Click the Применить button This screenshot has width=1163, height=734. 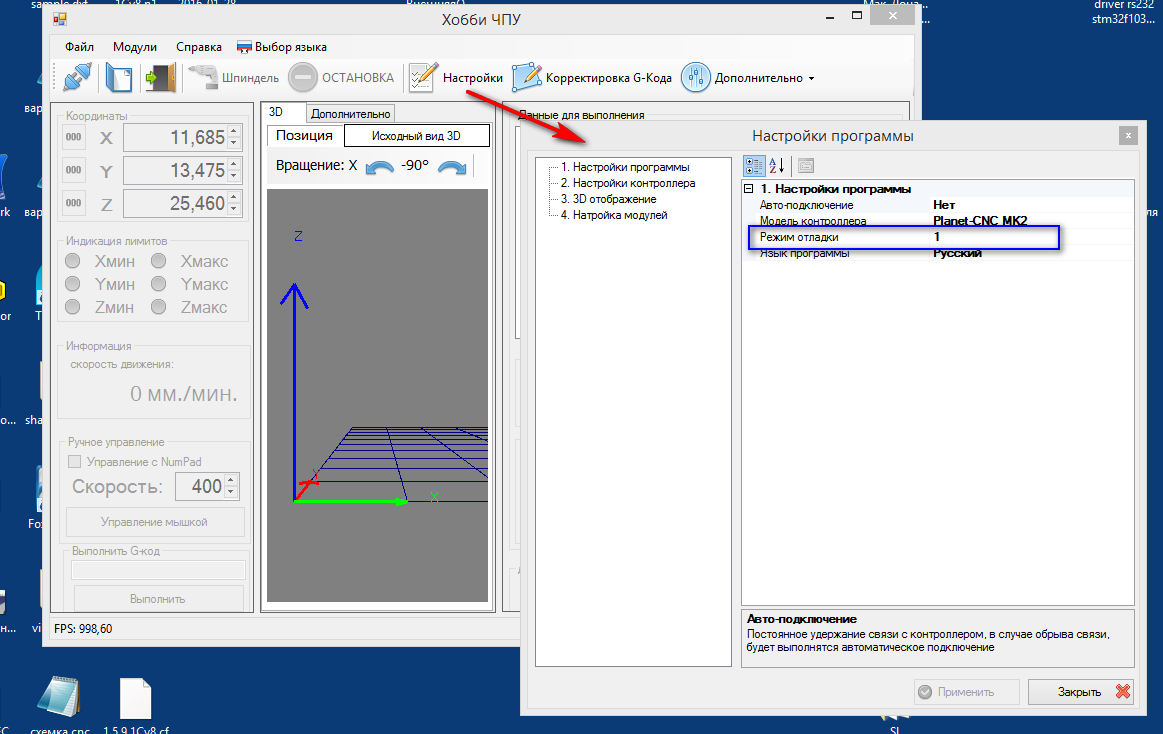966,692
